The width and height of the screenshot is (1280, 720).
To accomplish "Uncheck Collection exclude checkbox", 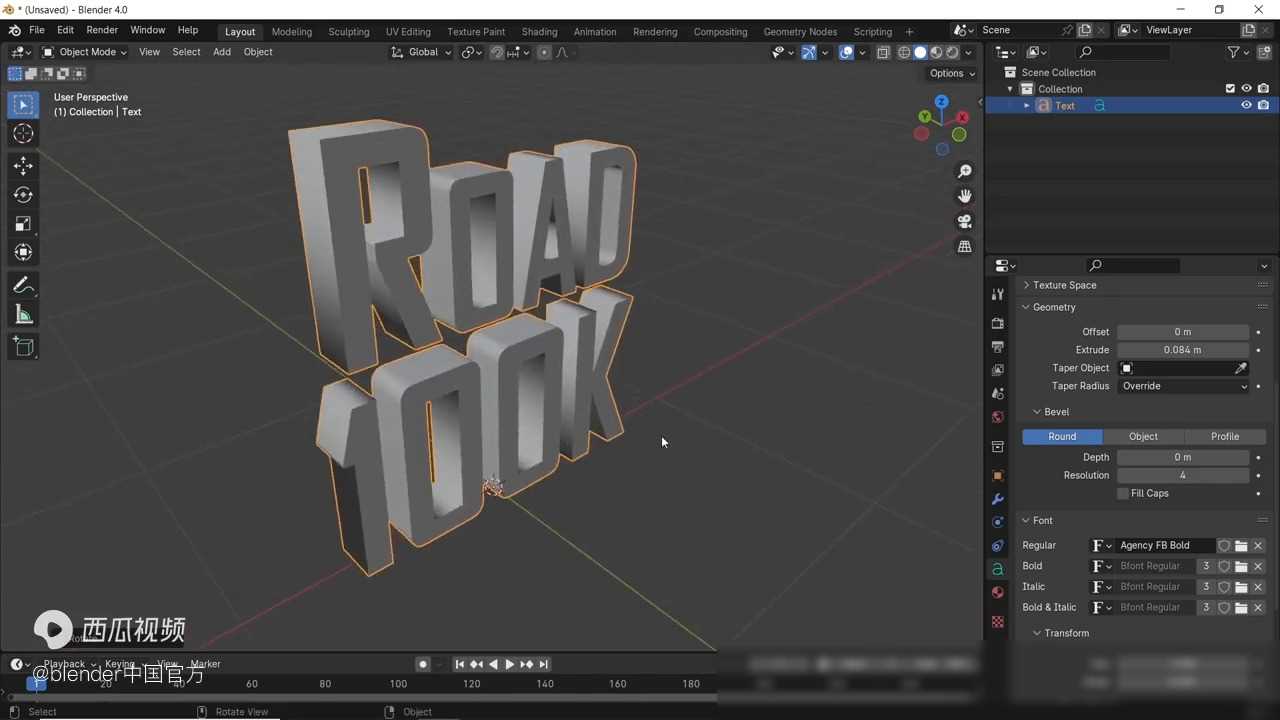I will click(x=1230, y=89).
